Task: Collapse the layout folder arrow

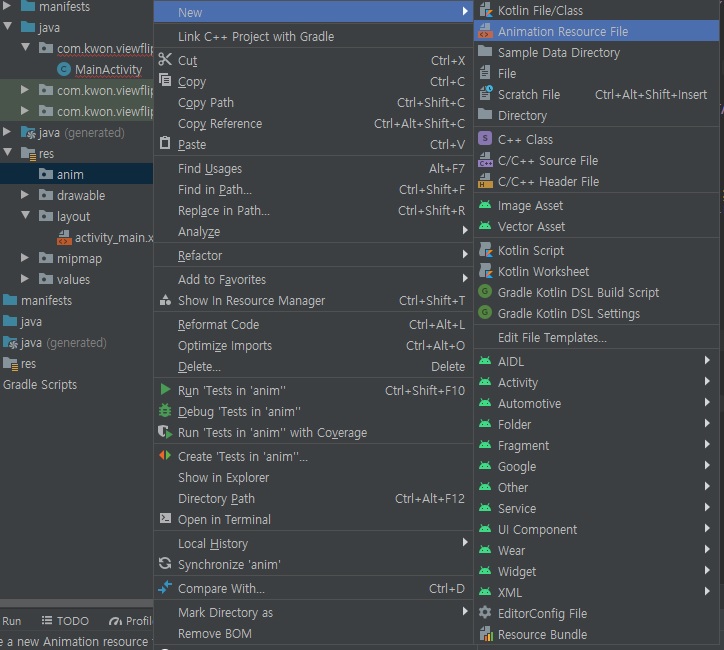Action: (x=26, y=215)
